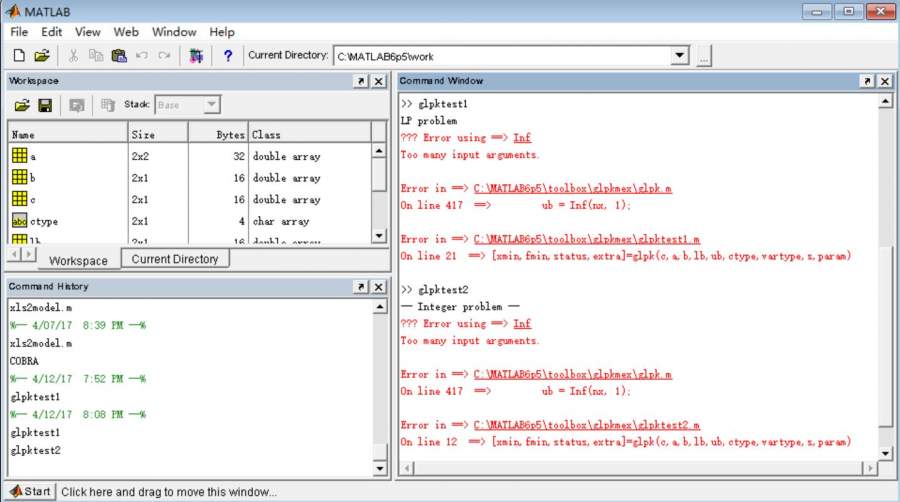
Task: Click the Class column header
Action: pos(310,134)
